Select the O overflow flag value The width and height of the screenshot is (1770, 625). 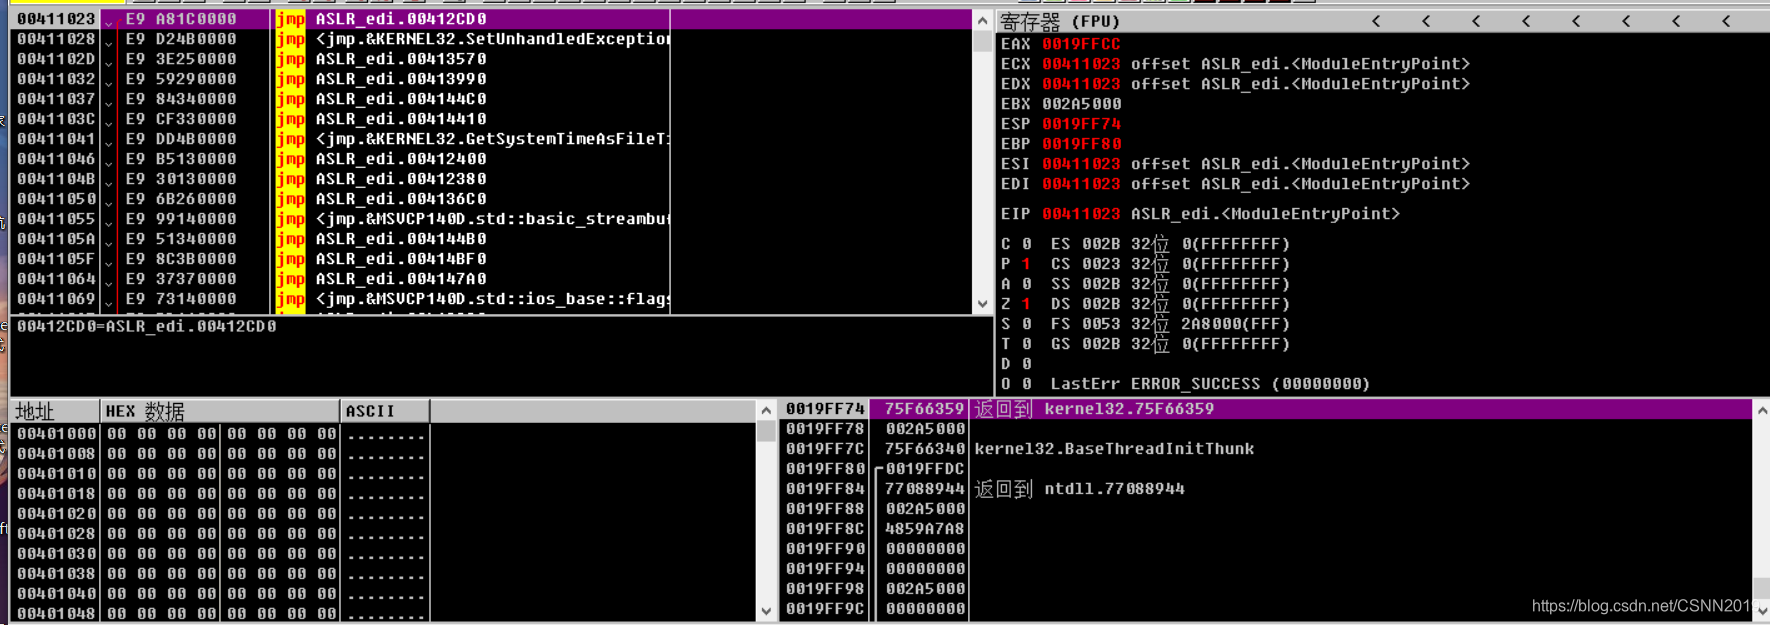(1026, 384)
